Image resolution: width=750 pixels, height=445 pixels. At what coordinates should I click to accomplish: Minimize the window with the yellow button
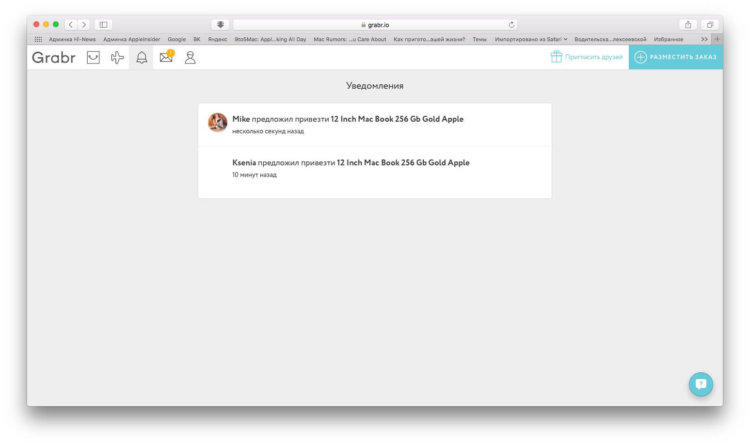46,24
